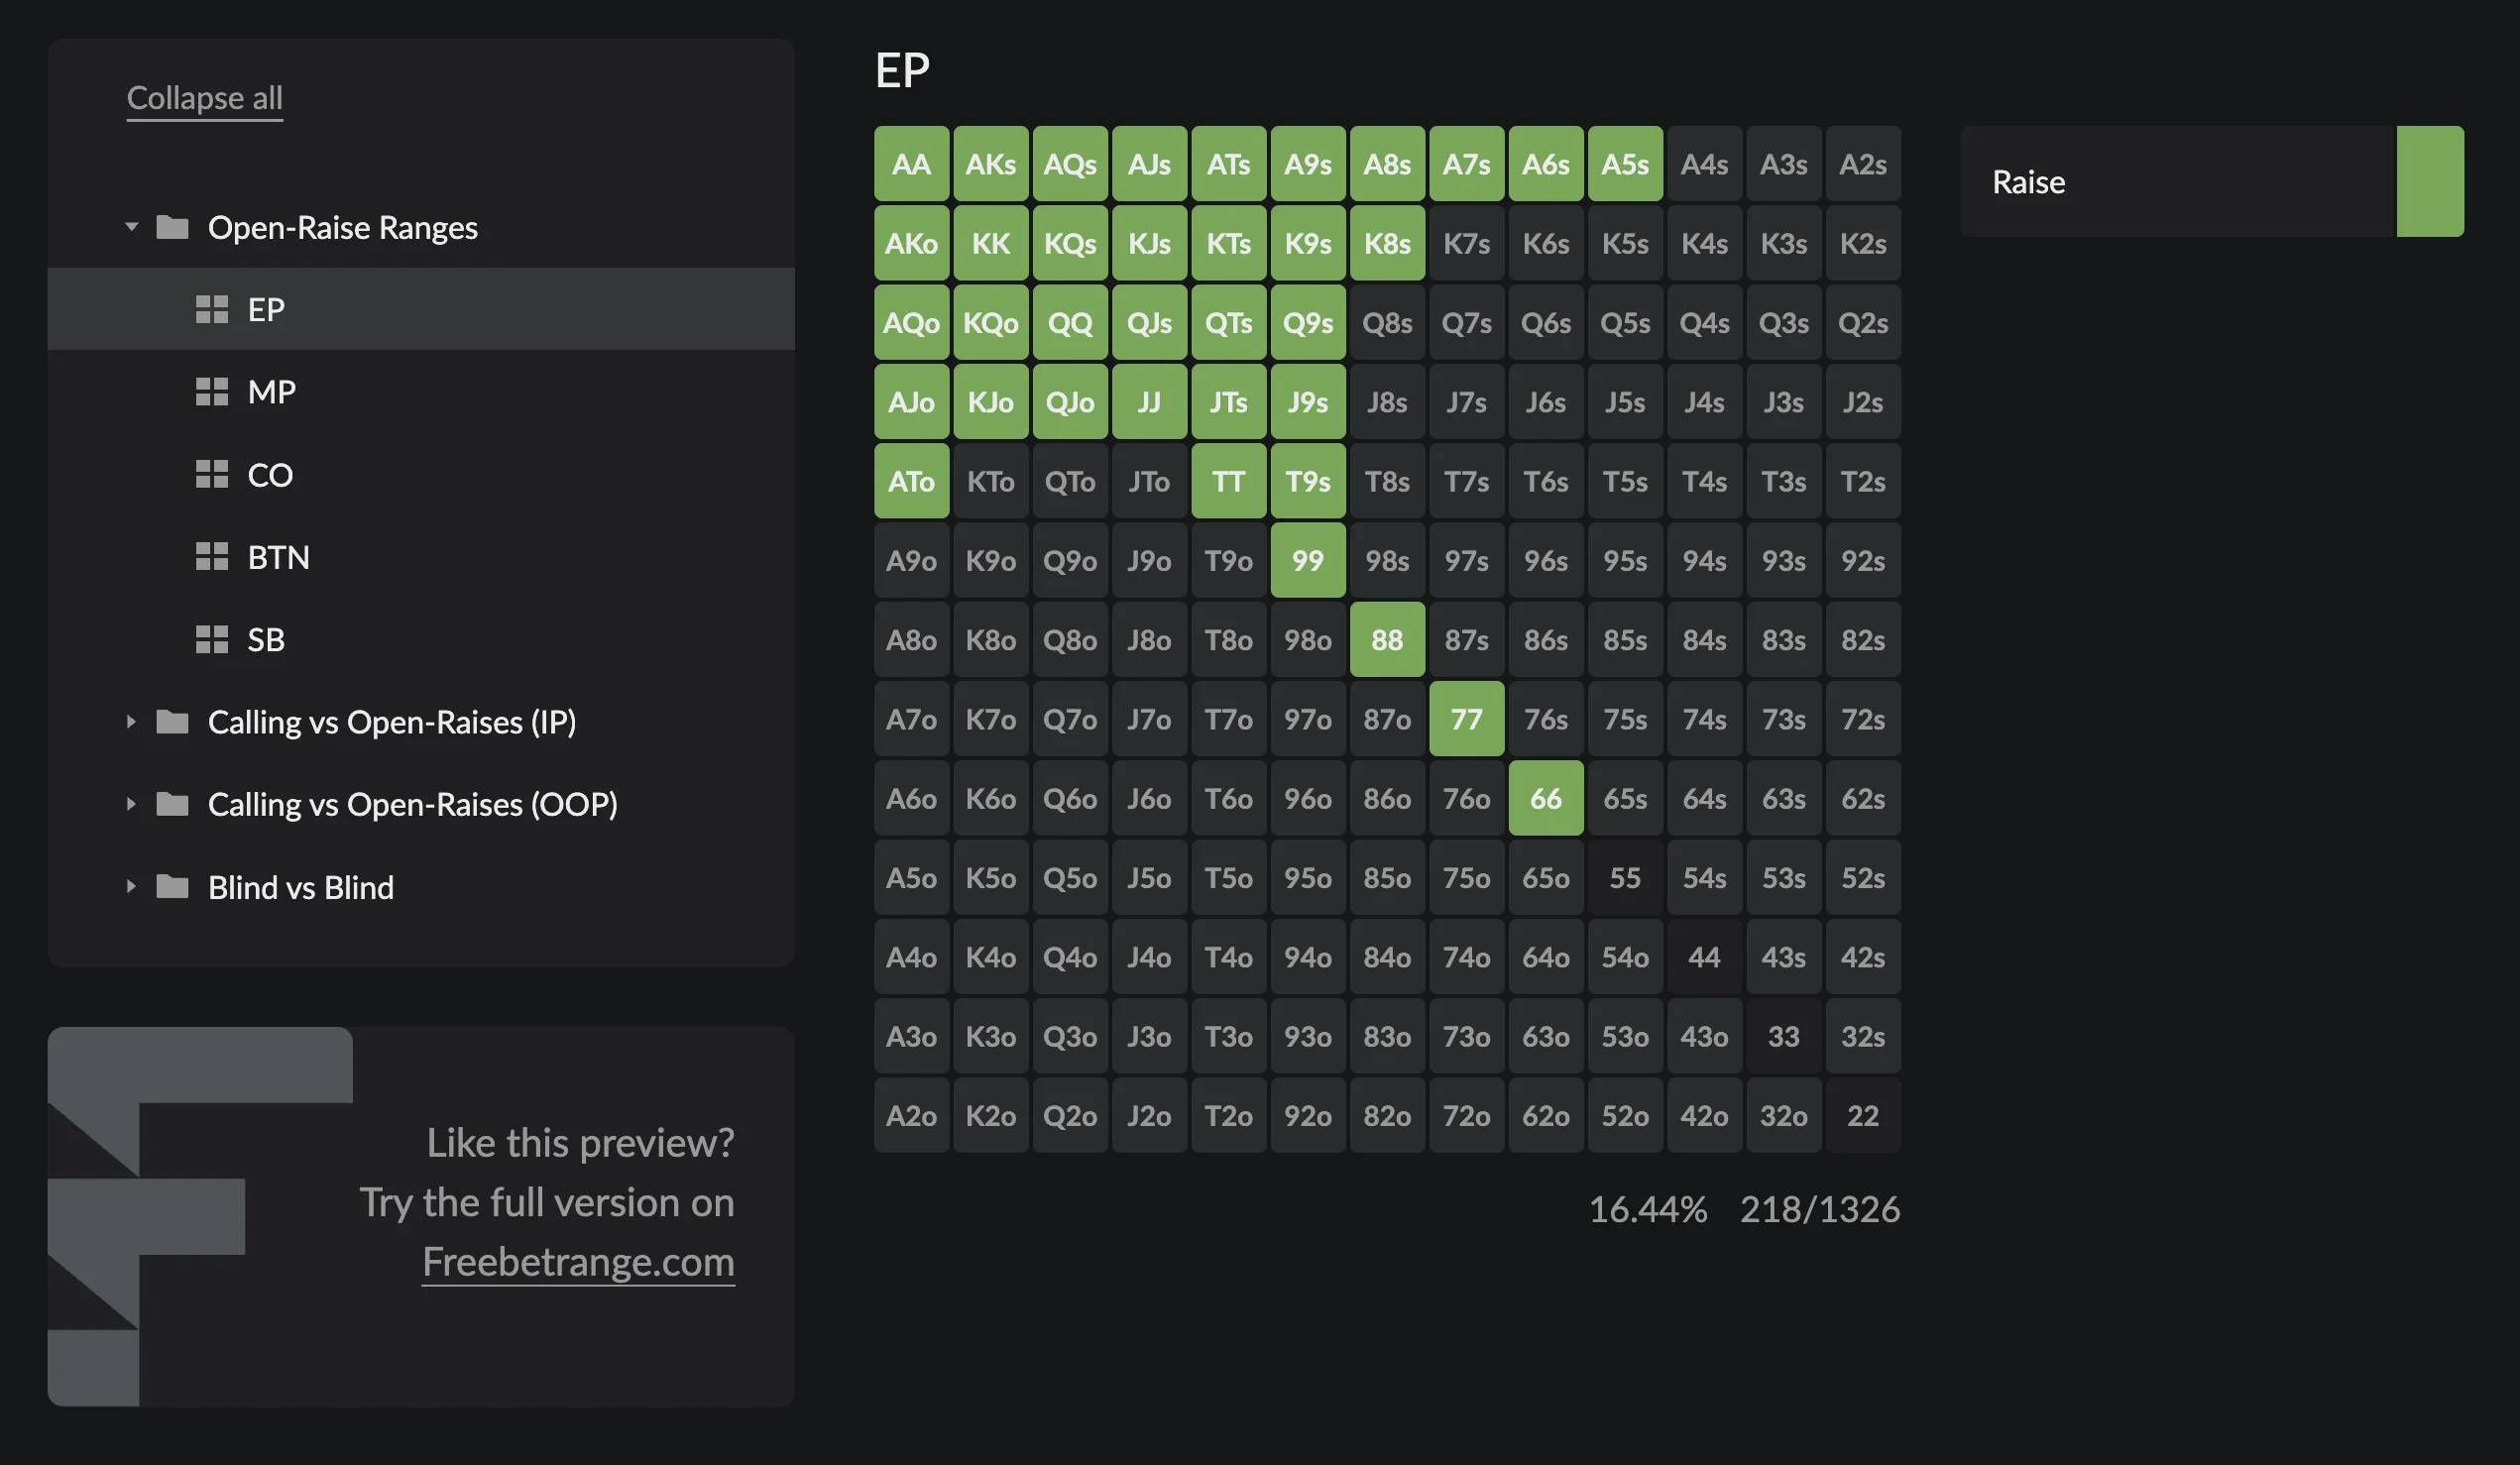
Task: Click the Calling vs Open-Raises (IP) folder icon
Action: pyautogui.click(x=172, y=722)
